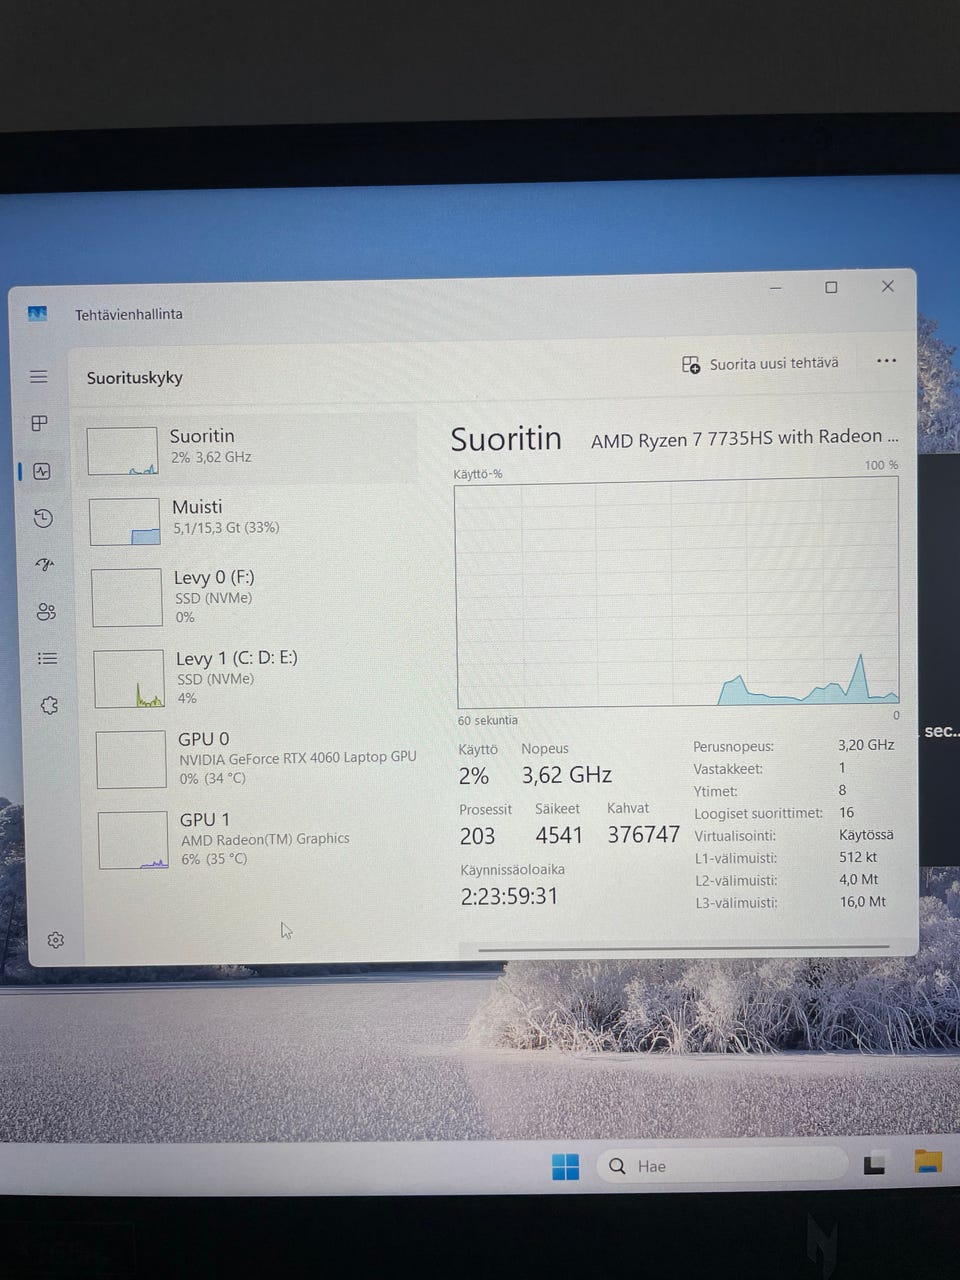This screenshot has height=1280, width=960.
Task: Click the L2-välimuisti 4,0 Mt value
Action: click(859, 879)
